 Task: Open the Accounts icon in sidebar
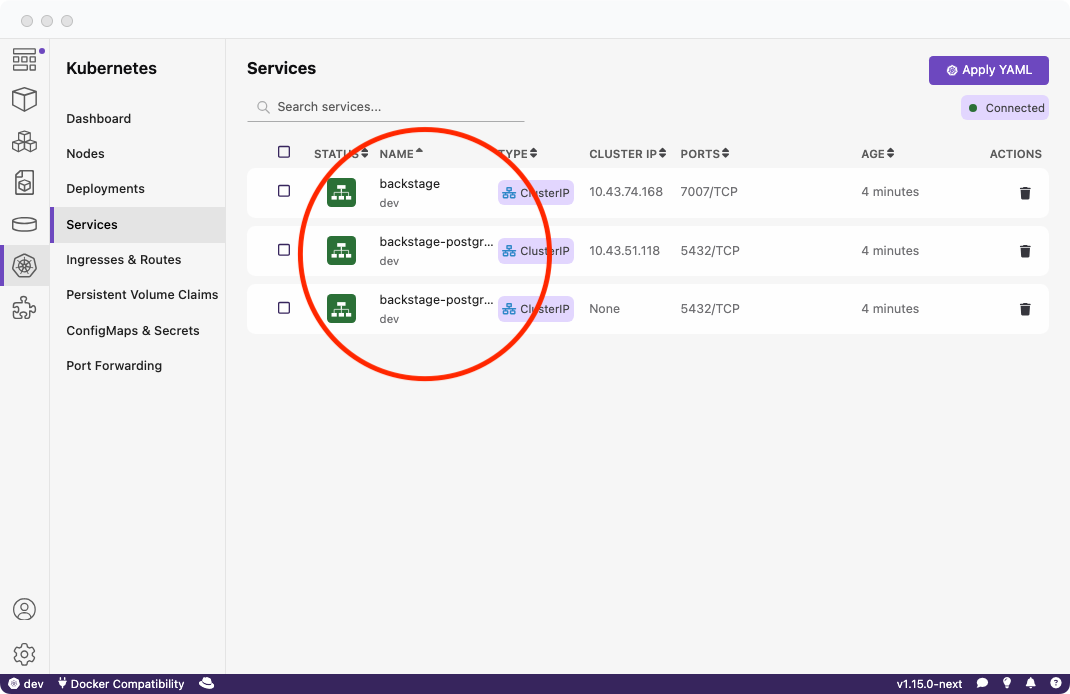click(24, 609)
